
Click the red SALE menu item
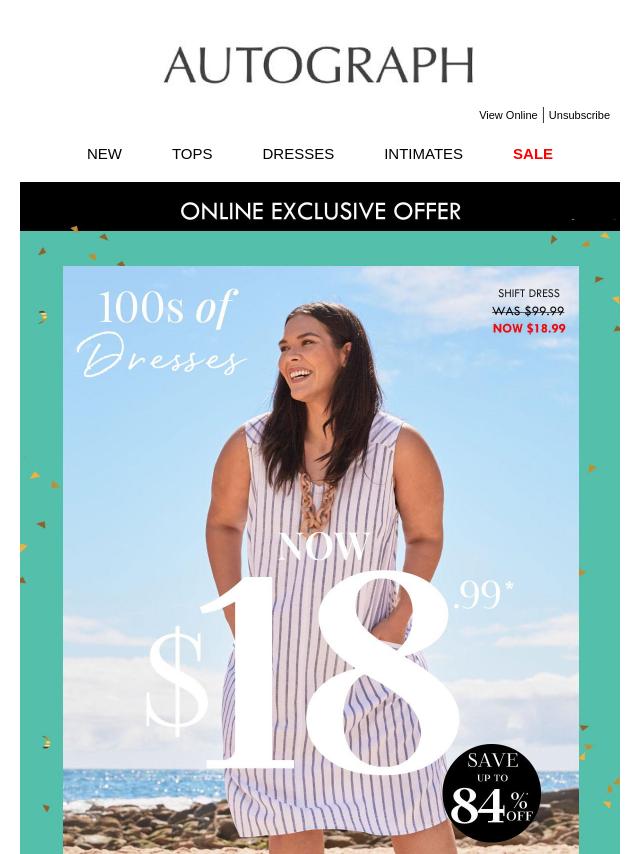[533, 154]
